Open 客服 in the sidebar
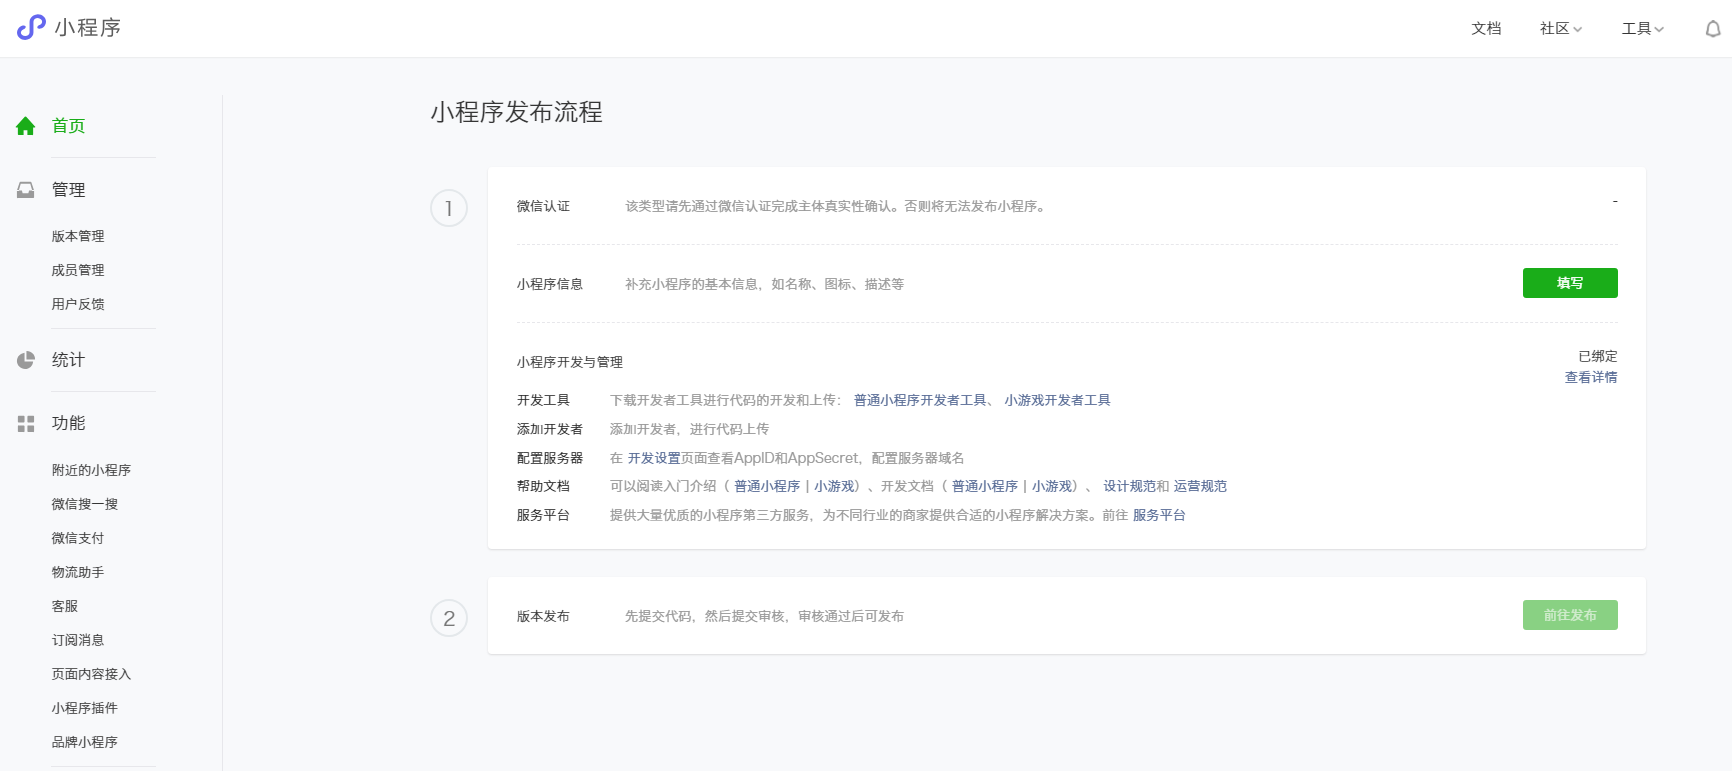 65,606
